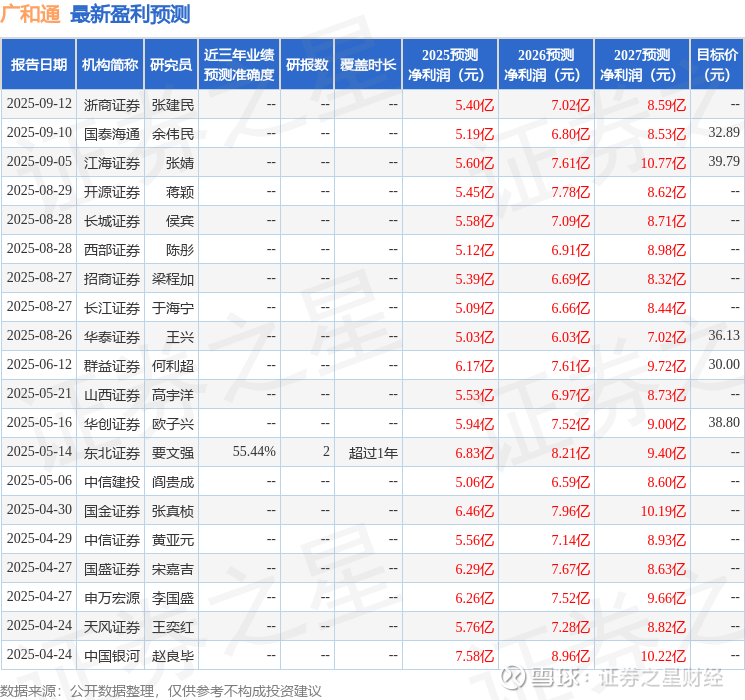Screen dimensions: 745x700
Task: Click 9.66亿 in 申万宏源 row
Action: point(667,598)
